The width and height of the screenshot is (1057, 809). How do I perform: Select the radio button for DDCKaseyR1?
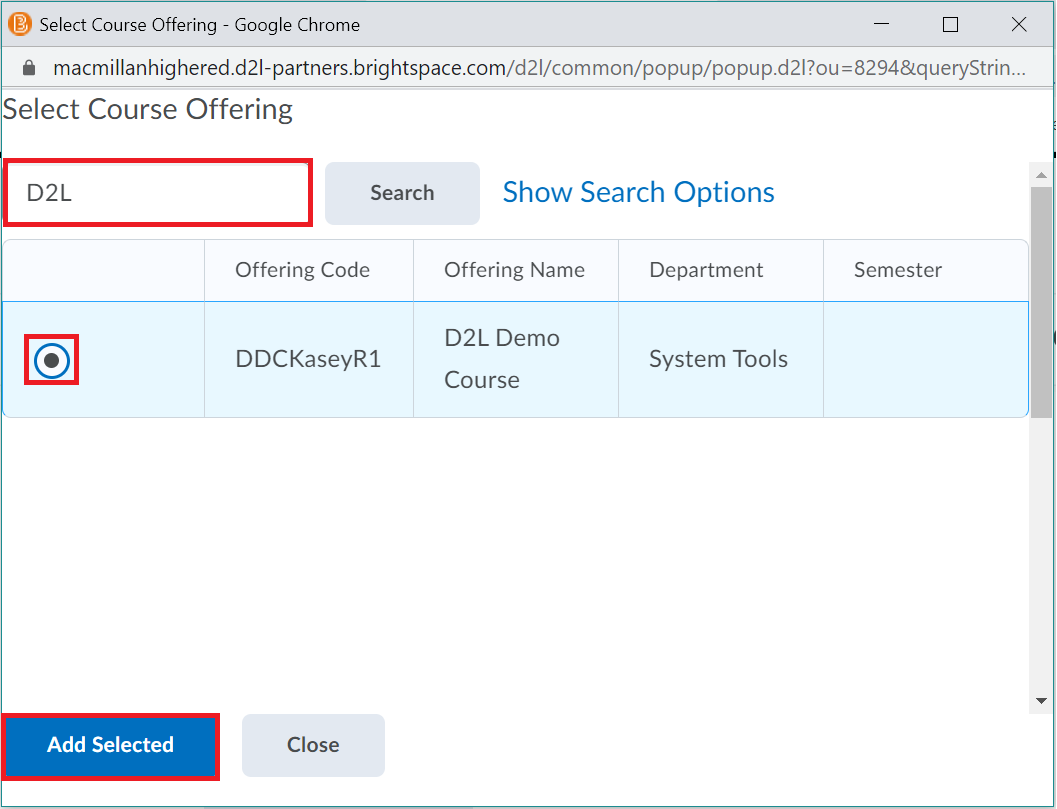point(50,359)
